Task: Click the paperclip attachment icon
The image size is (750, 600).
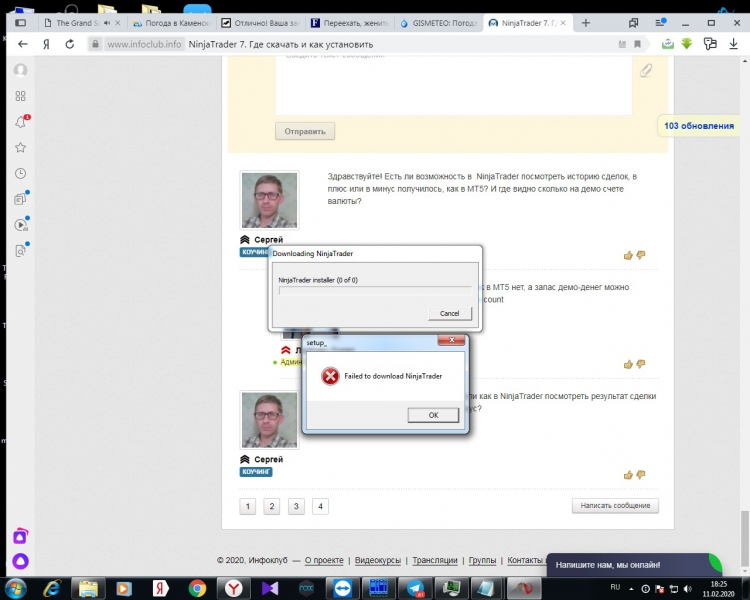Action: [646, 70]
